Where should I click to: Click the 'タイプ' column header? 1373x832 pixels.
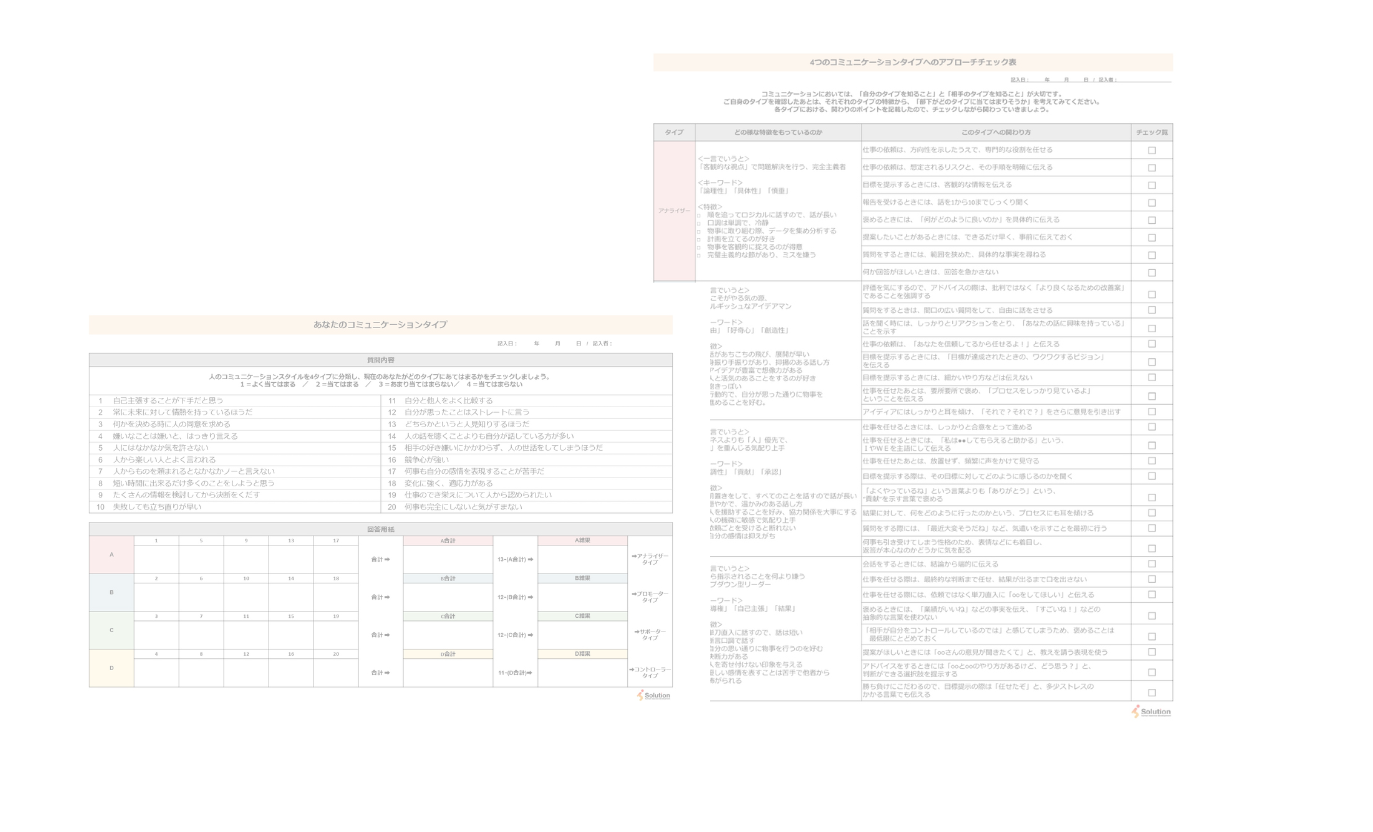[x=674, y=132]
